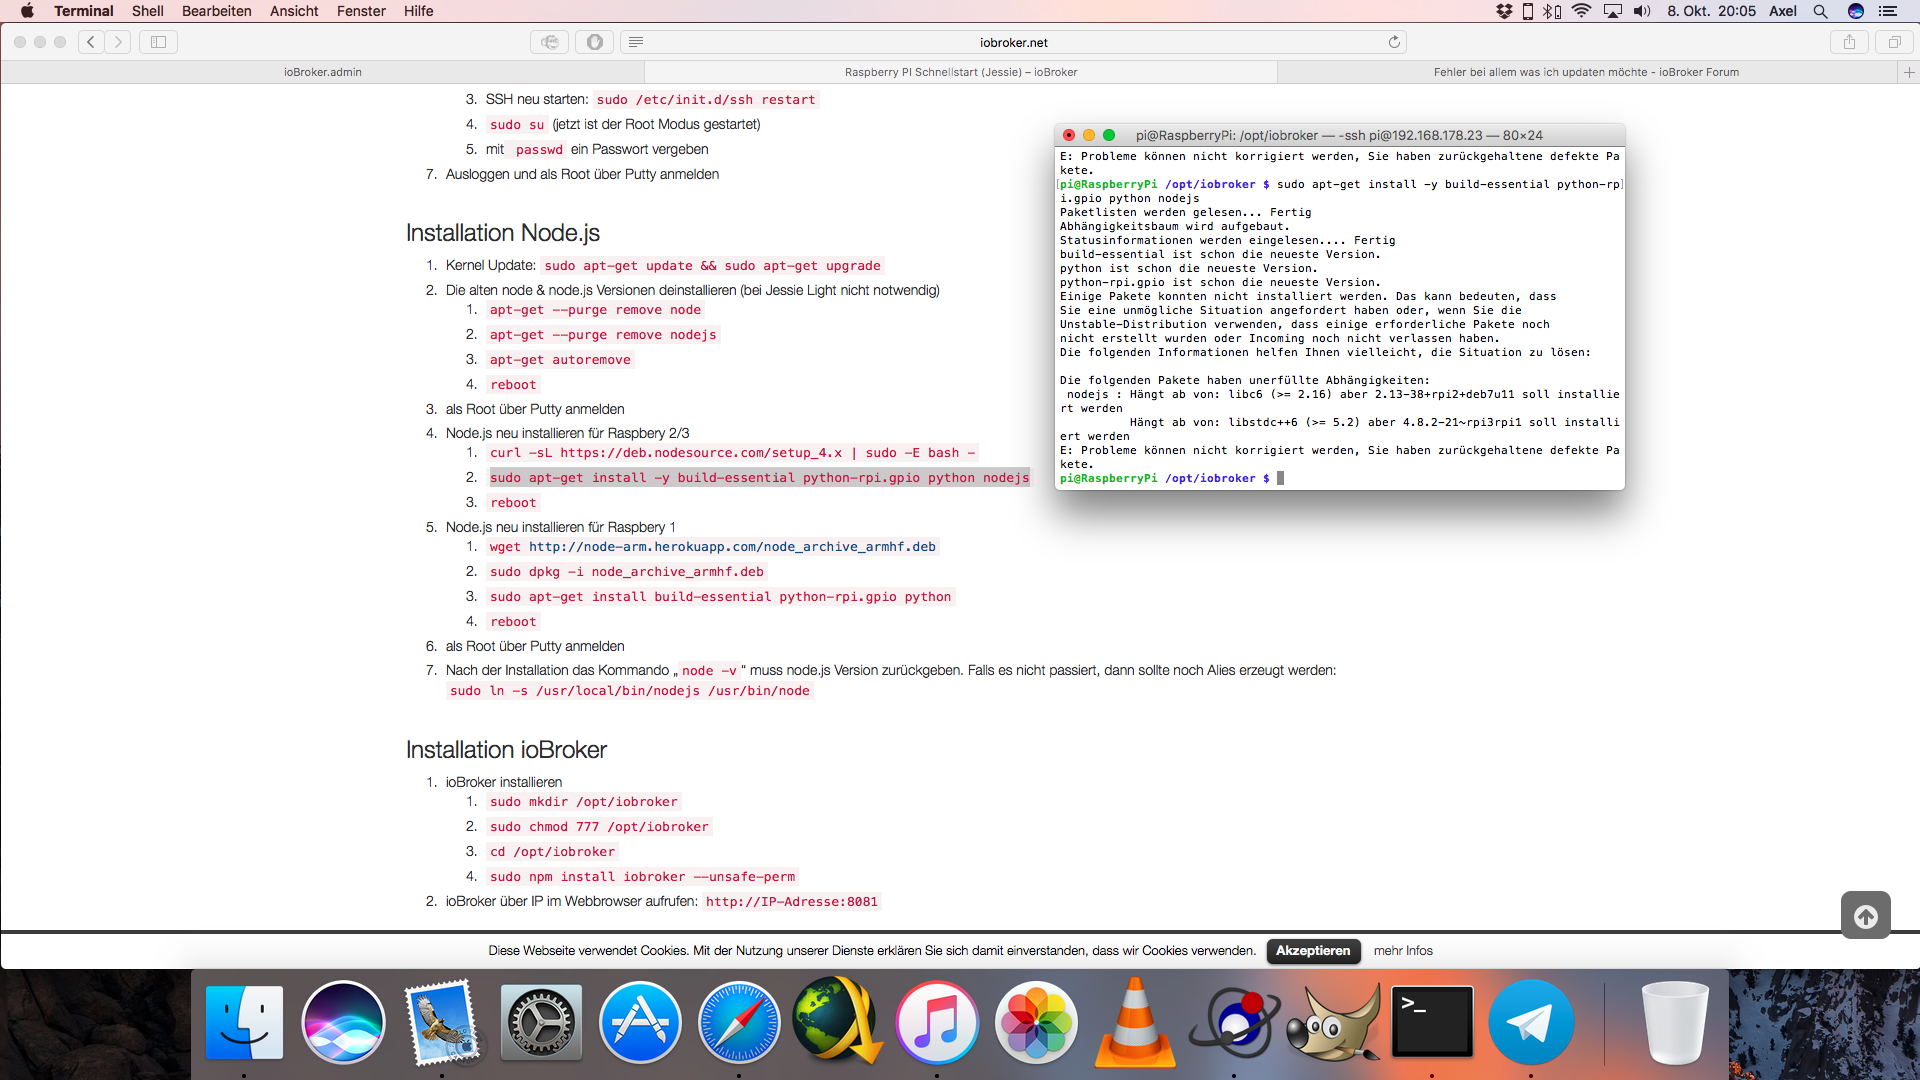Click the Akzeptieren cookie button
This screenshot has width=1920, height=1080.
coord(1313,951)
